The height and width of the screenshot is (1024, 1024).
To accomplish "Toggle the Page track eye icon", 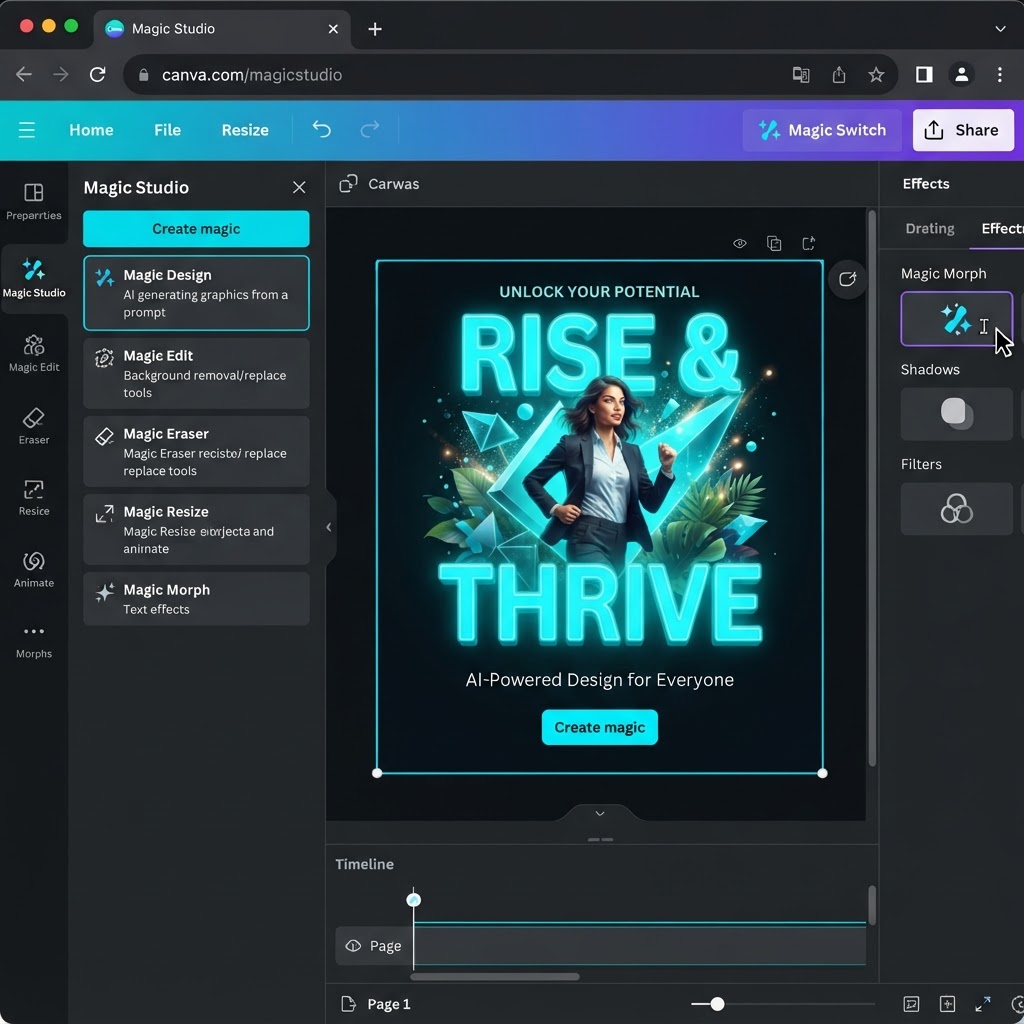I will coord(353,946).
